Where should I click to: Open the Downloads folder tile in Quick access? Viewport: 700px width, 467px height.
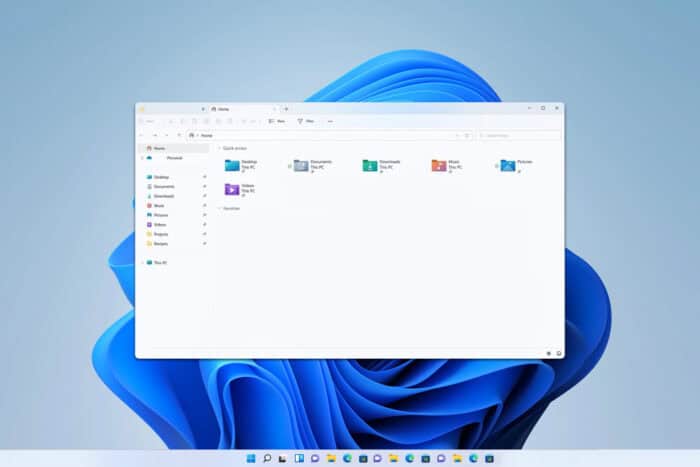coord(381,166)
